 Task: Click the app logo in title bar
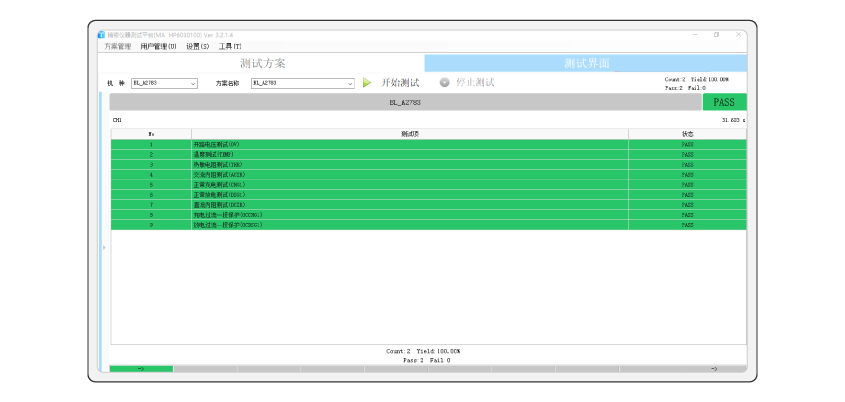(101, 35)
